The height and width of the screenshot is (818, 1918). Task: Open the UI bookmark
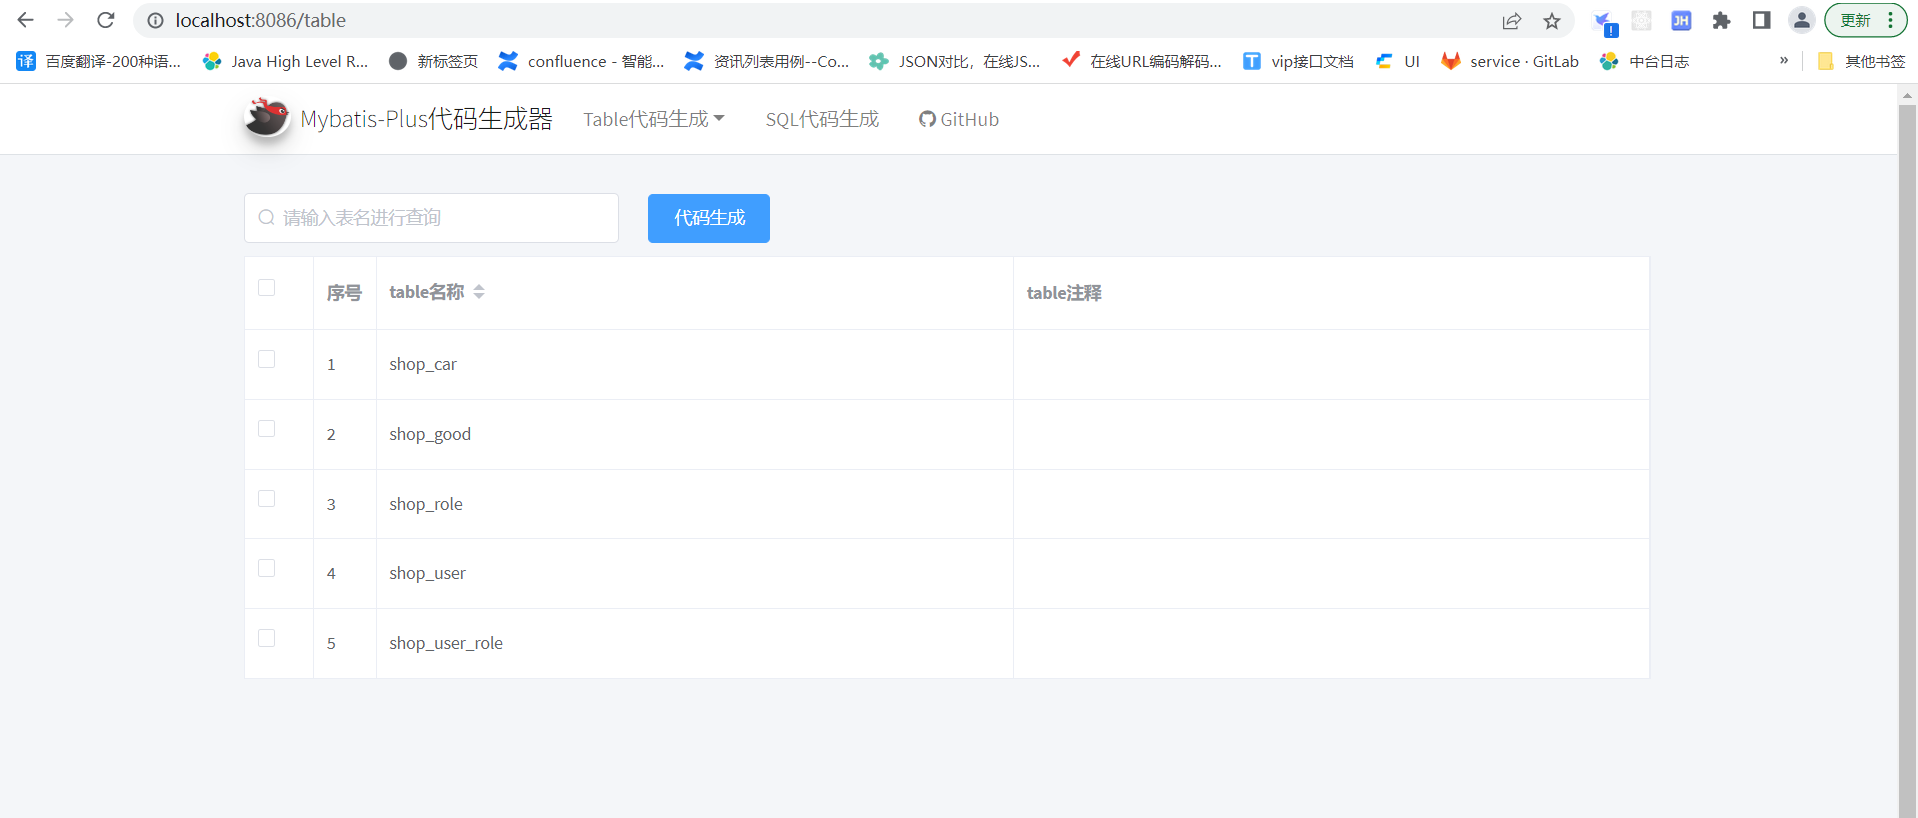point(1398,61)
